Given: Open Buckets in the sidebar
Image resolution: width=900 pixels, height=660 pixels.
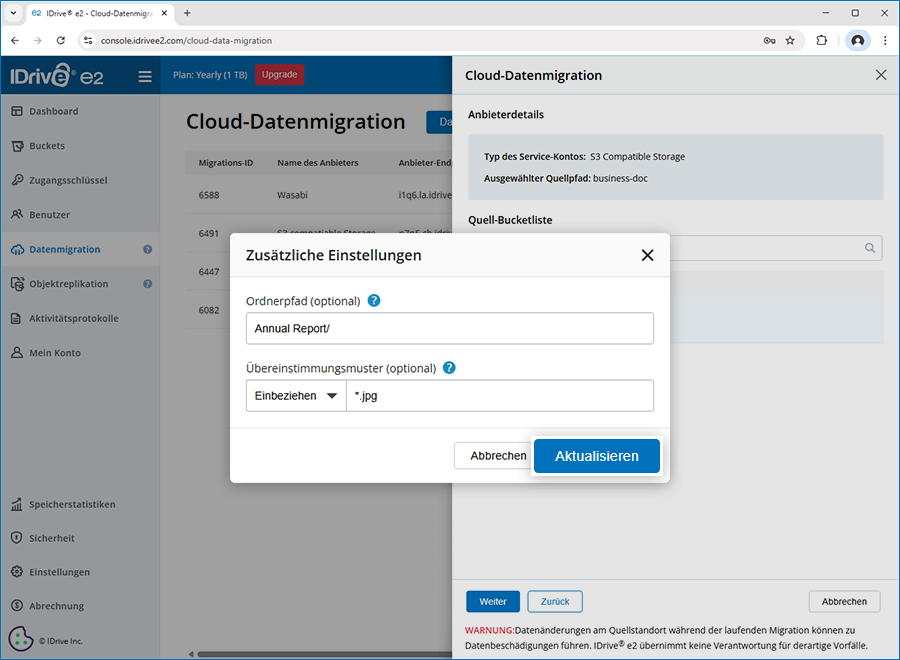Looking at the screenshot, I should tap(47, 146).
